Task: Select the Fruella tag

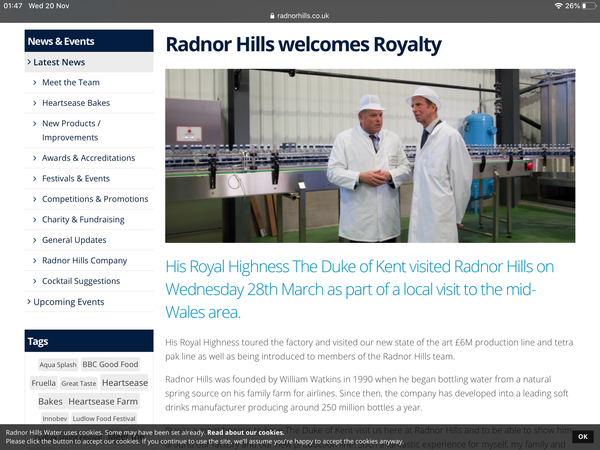Action: (44, 383)
